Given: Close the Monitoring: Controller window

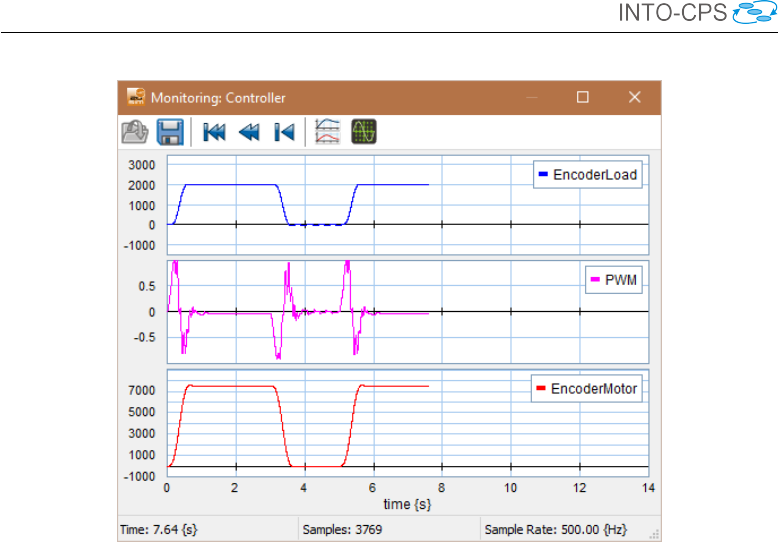Looking at the screenshot, I should [635, 97].
